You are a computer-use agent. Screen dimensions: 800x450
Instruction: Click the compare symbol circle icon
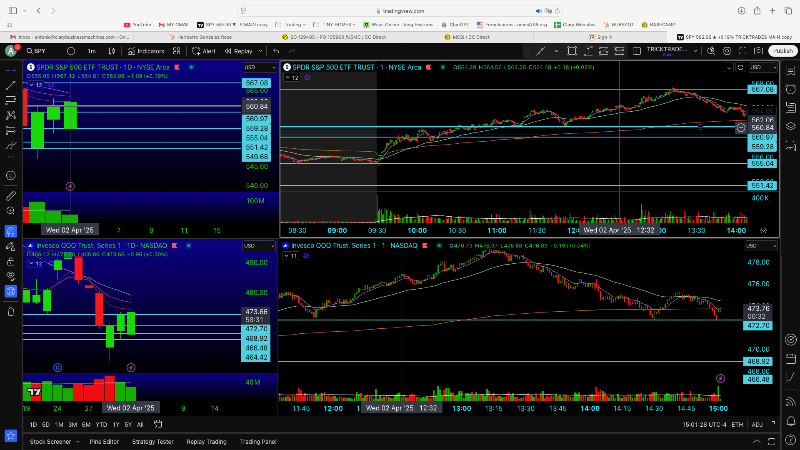(71, 51)
